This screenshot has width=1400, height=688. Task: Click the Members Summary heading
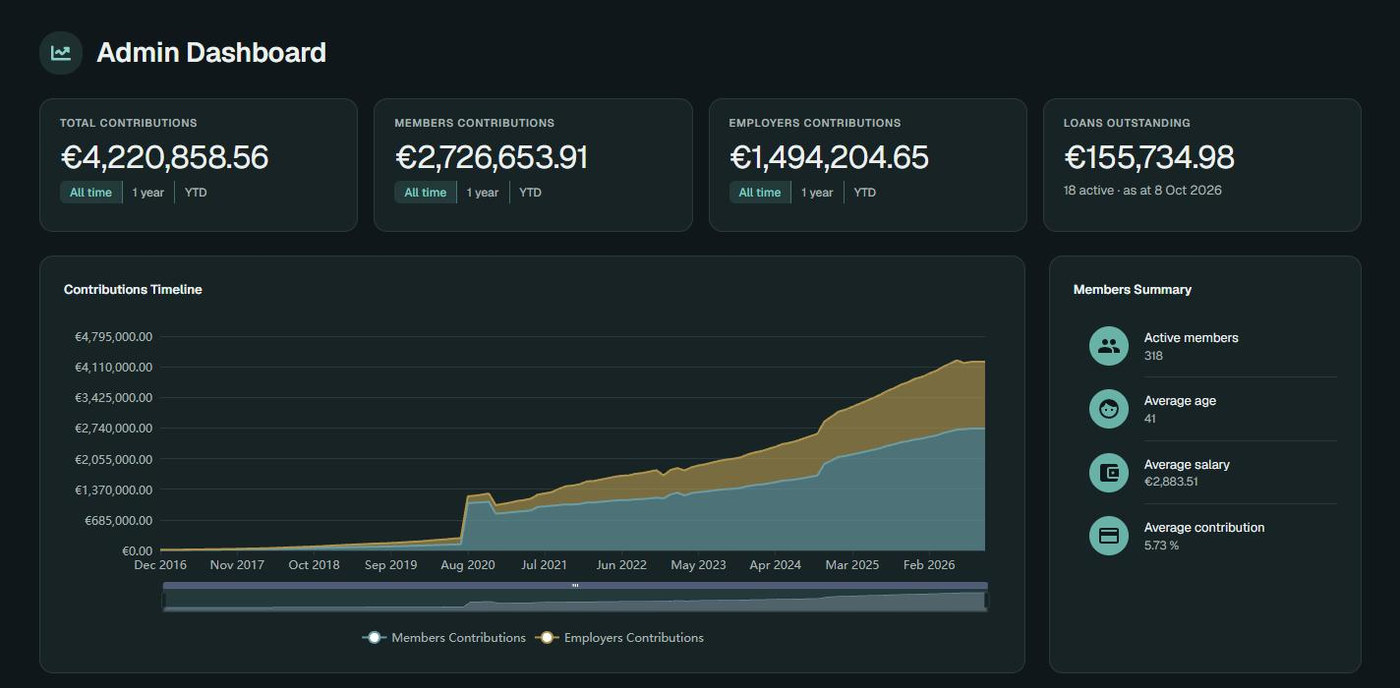(1132, 289)
